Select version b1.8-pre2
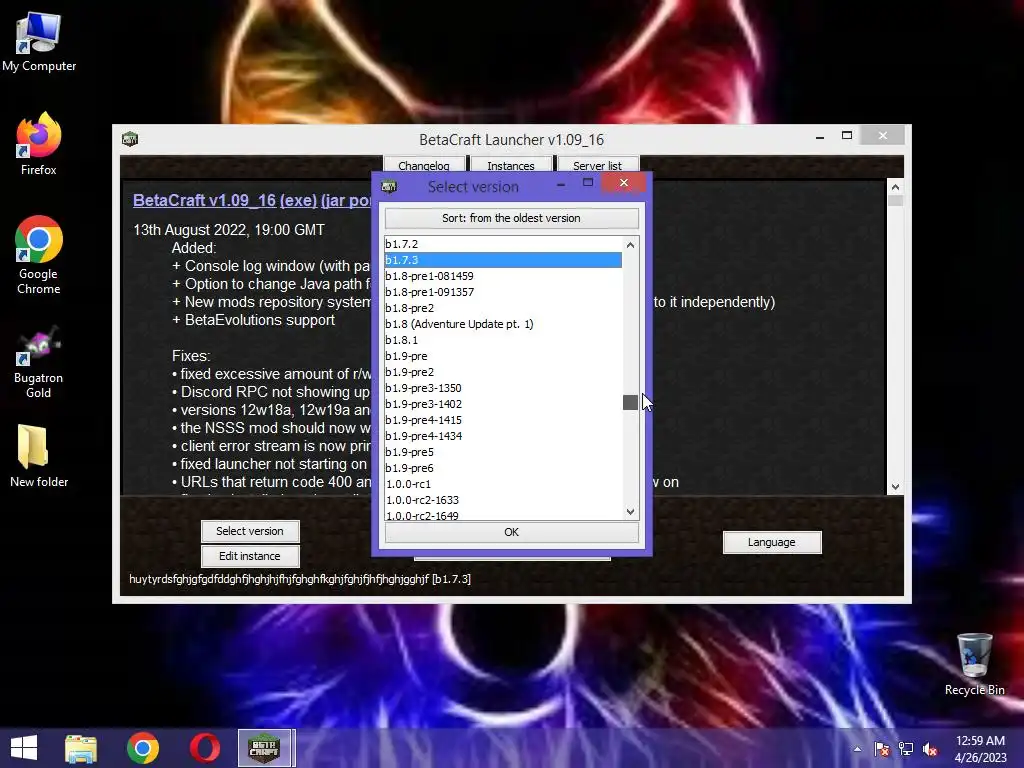The height and width of the screenshot is (768, 1024). pyautogui.click(x=503, y=308)
